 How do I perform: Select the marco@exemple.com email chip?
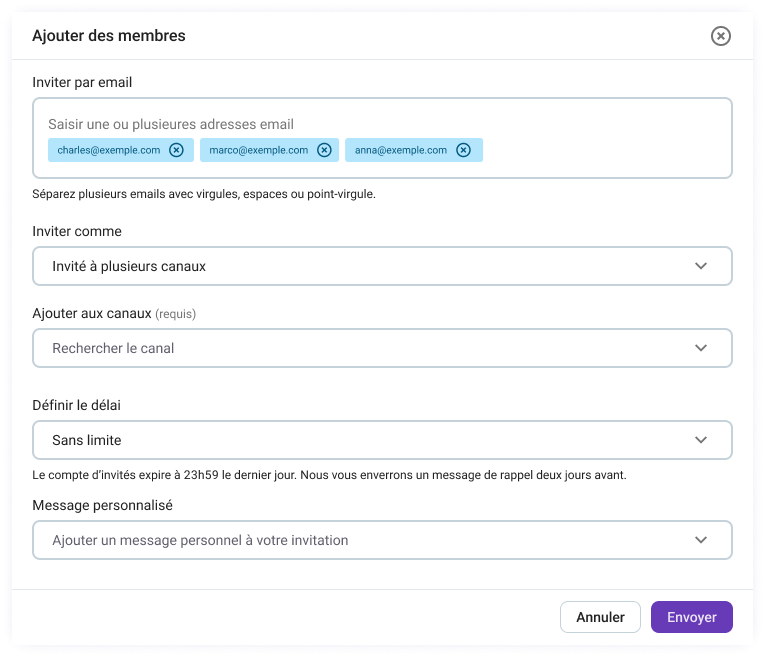[258, 150]
